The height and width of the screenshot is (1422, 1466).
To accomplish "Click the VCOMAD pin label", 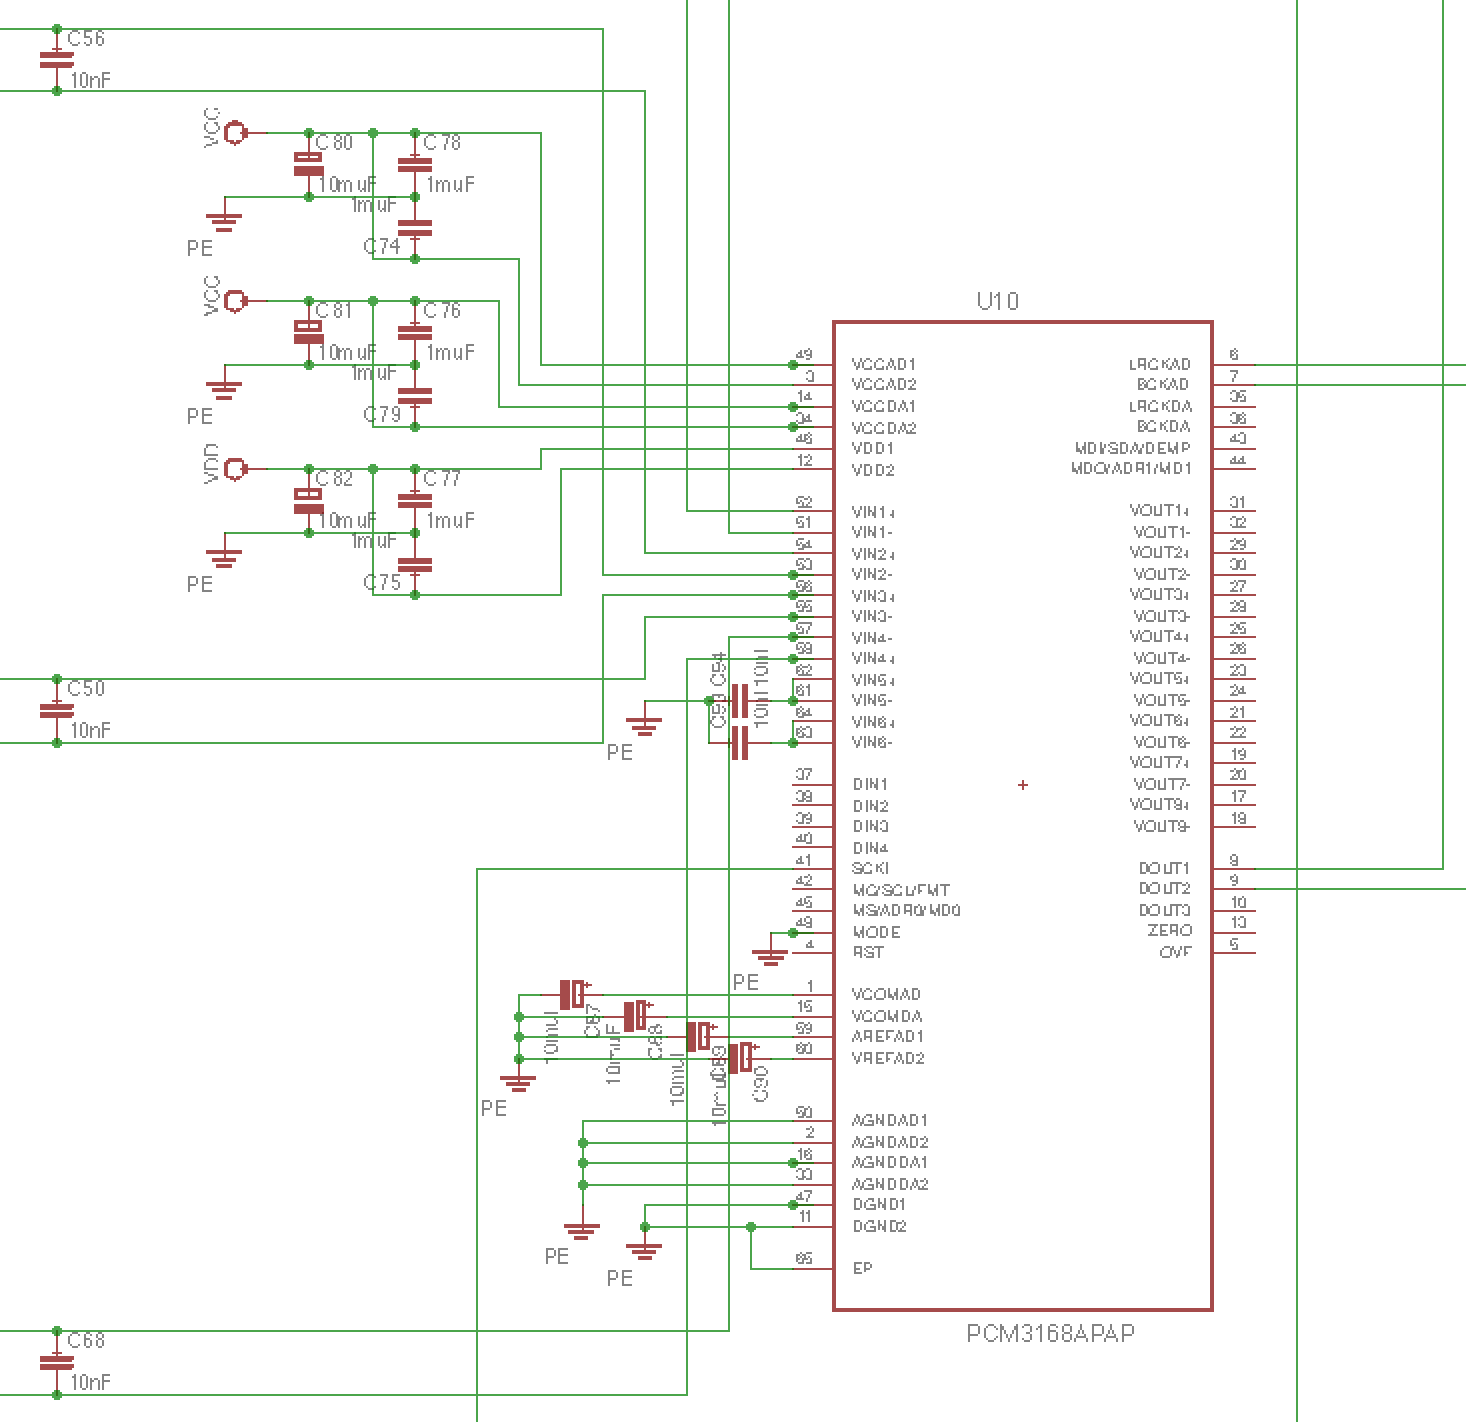I will (886, 994).
